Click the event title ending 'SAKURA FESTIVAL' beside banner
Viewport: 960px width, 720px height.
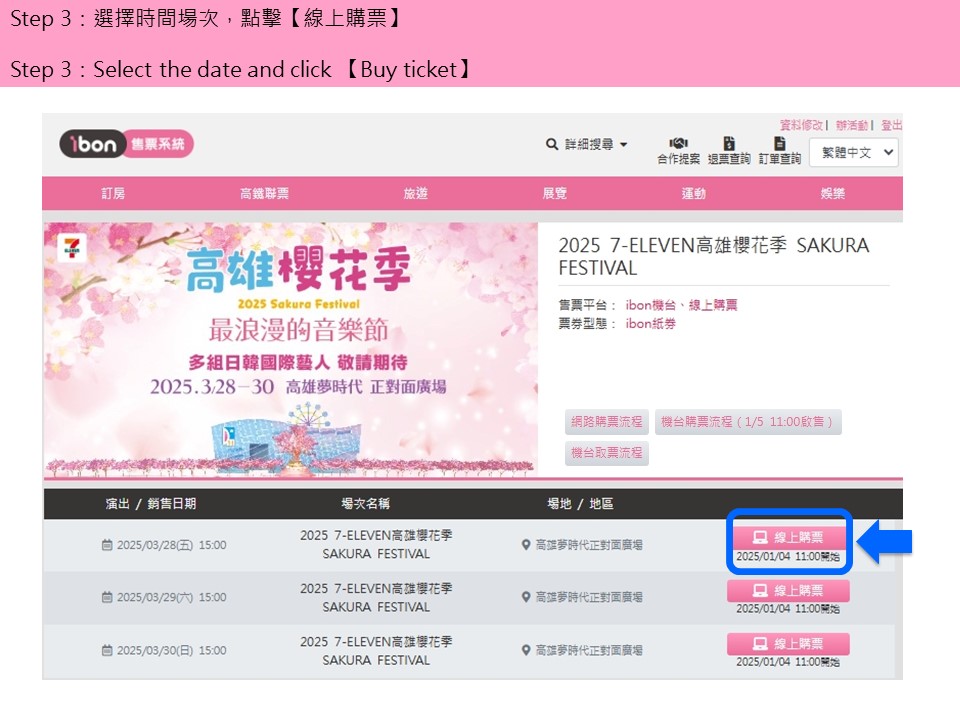point(713,257)
